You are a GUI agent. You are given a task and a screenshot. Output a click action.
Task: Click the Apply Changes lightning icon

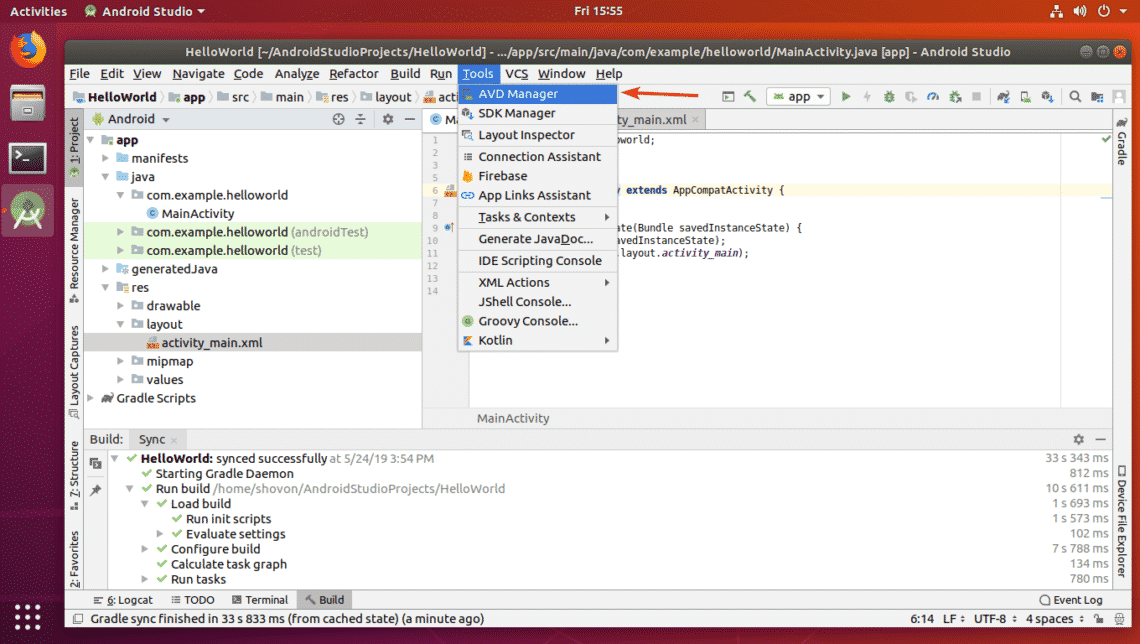point(867,96)
